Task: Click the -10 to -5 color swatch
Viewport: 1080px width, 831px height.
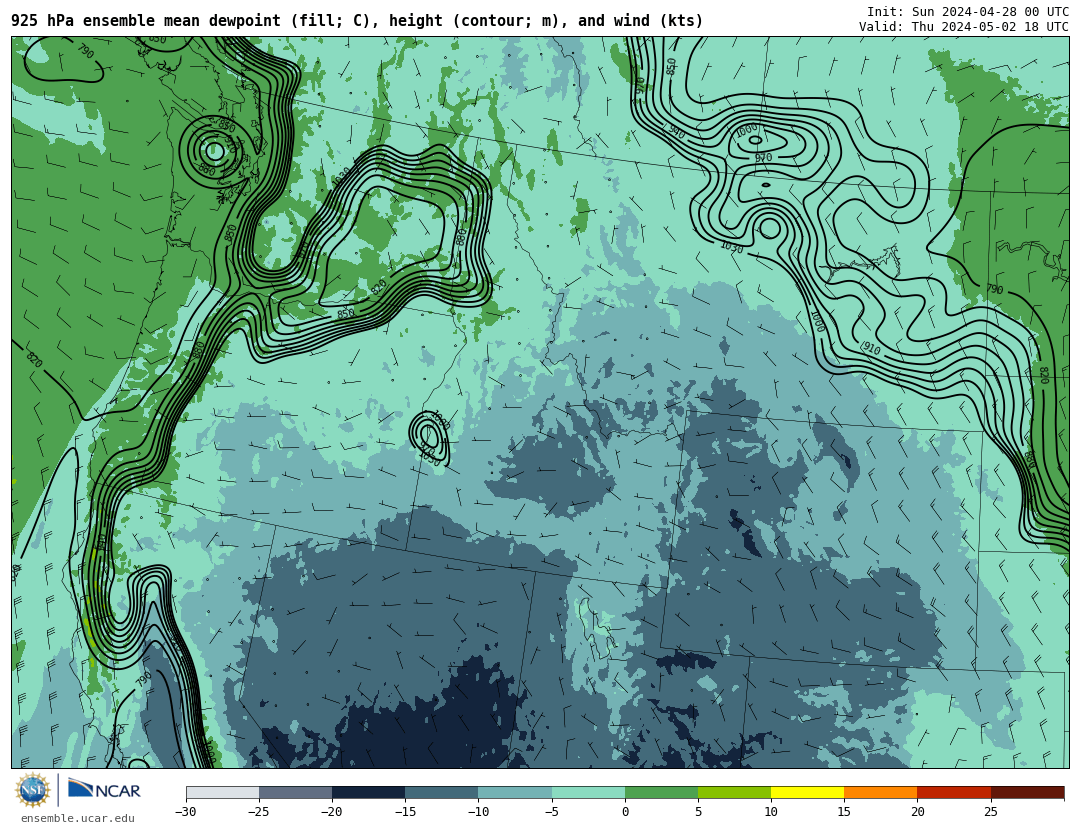Action: 515,792
